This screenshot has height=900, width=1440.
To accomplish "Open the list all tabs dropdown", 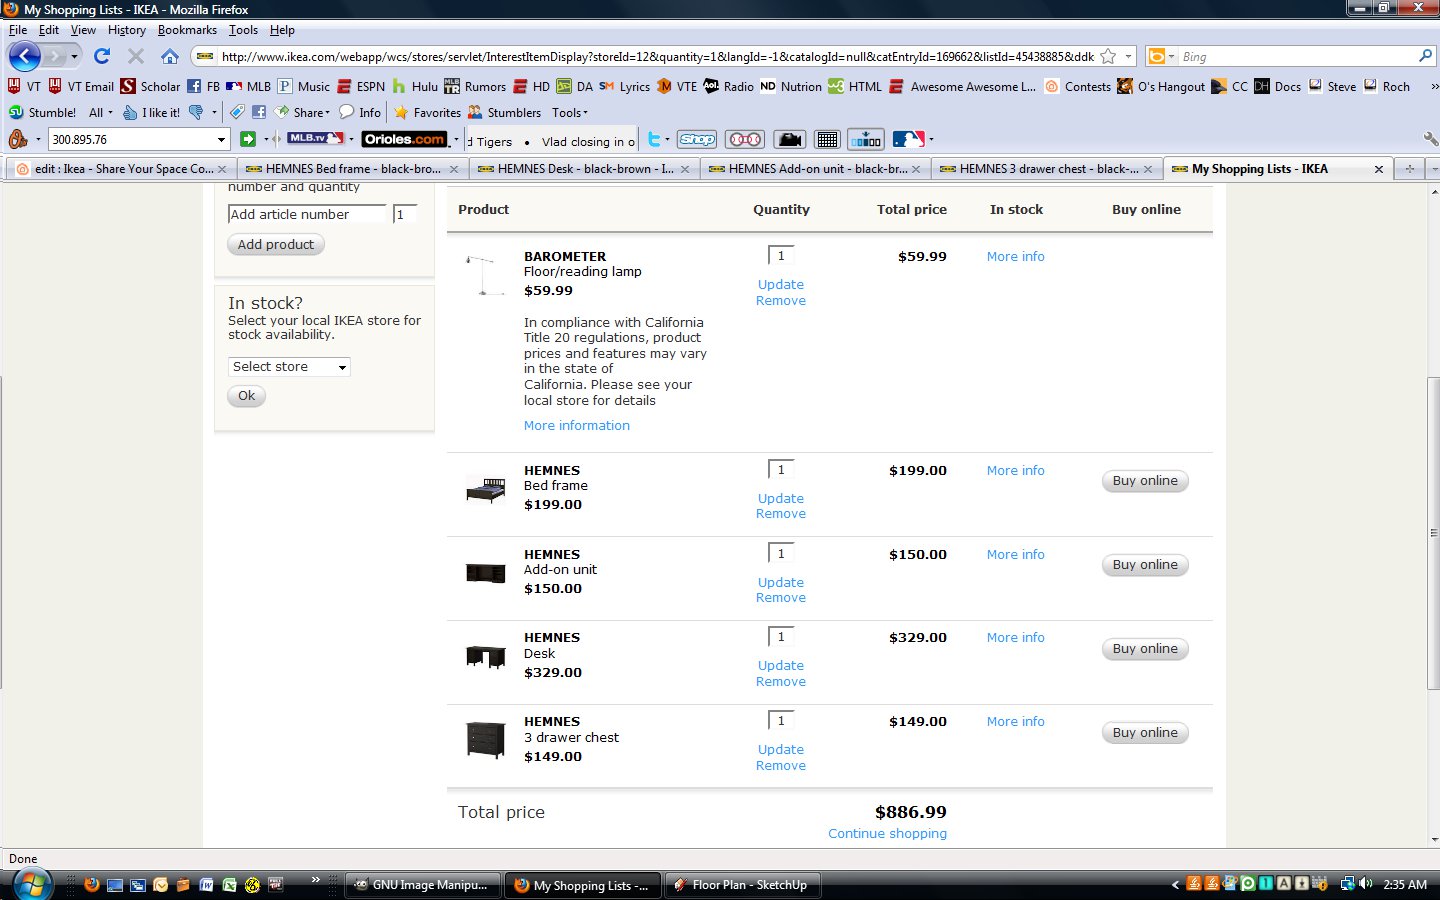I will coord(1434,169).
